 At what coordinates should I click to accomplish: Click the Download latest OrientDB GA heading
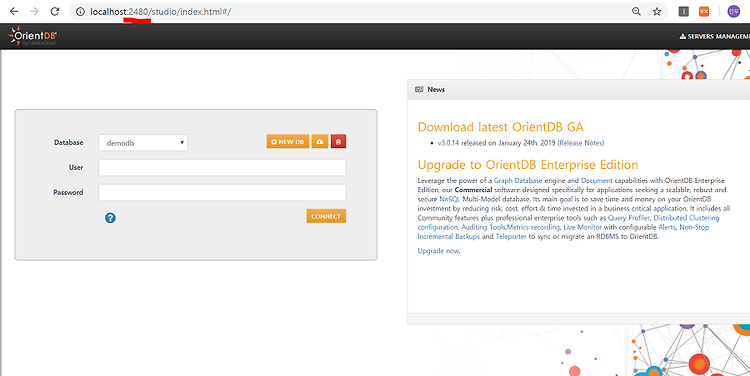tap(500, 127)
